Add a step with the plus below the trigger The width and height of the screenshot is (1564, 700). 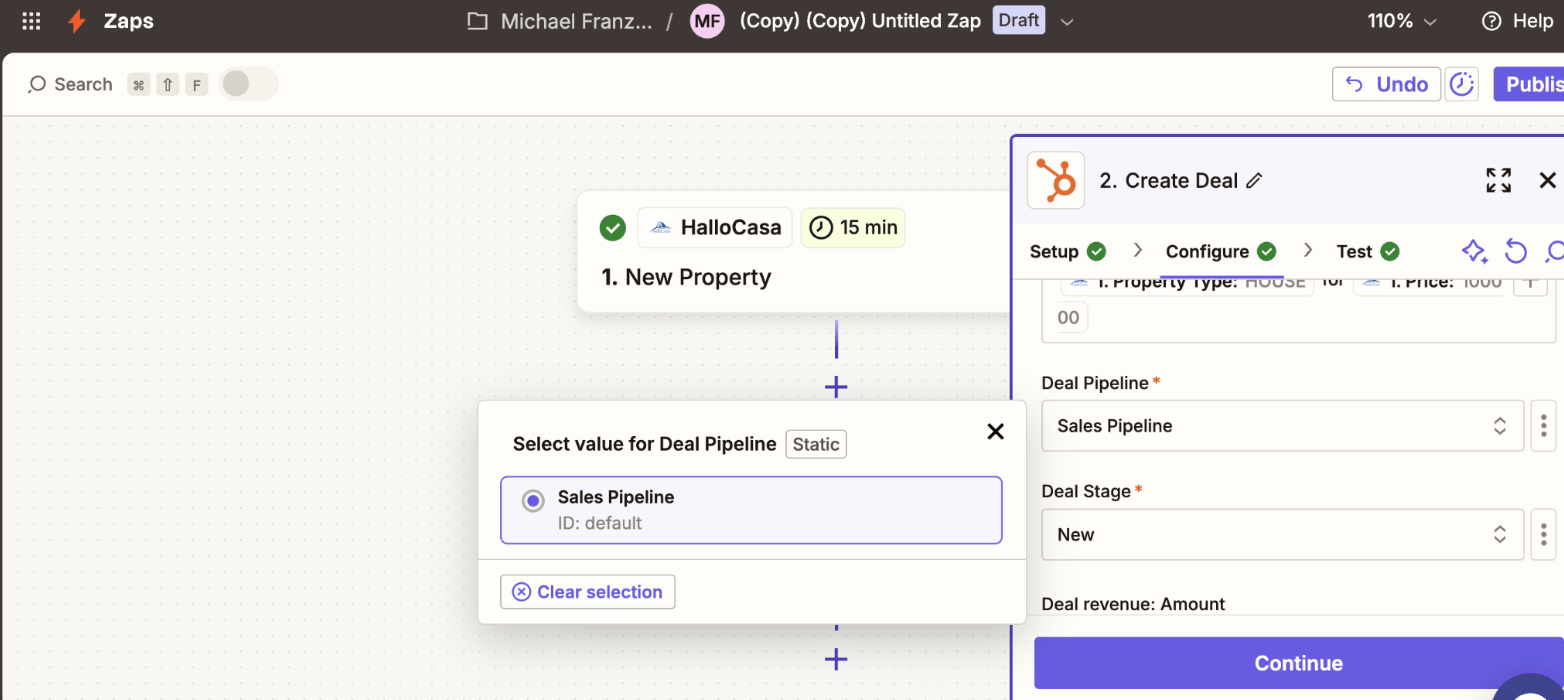(x=836, y=387)
